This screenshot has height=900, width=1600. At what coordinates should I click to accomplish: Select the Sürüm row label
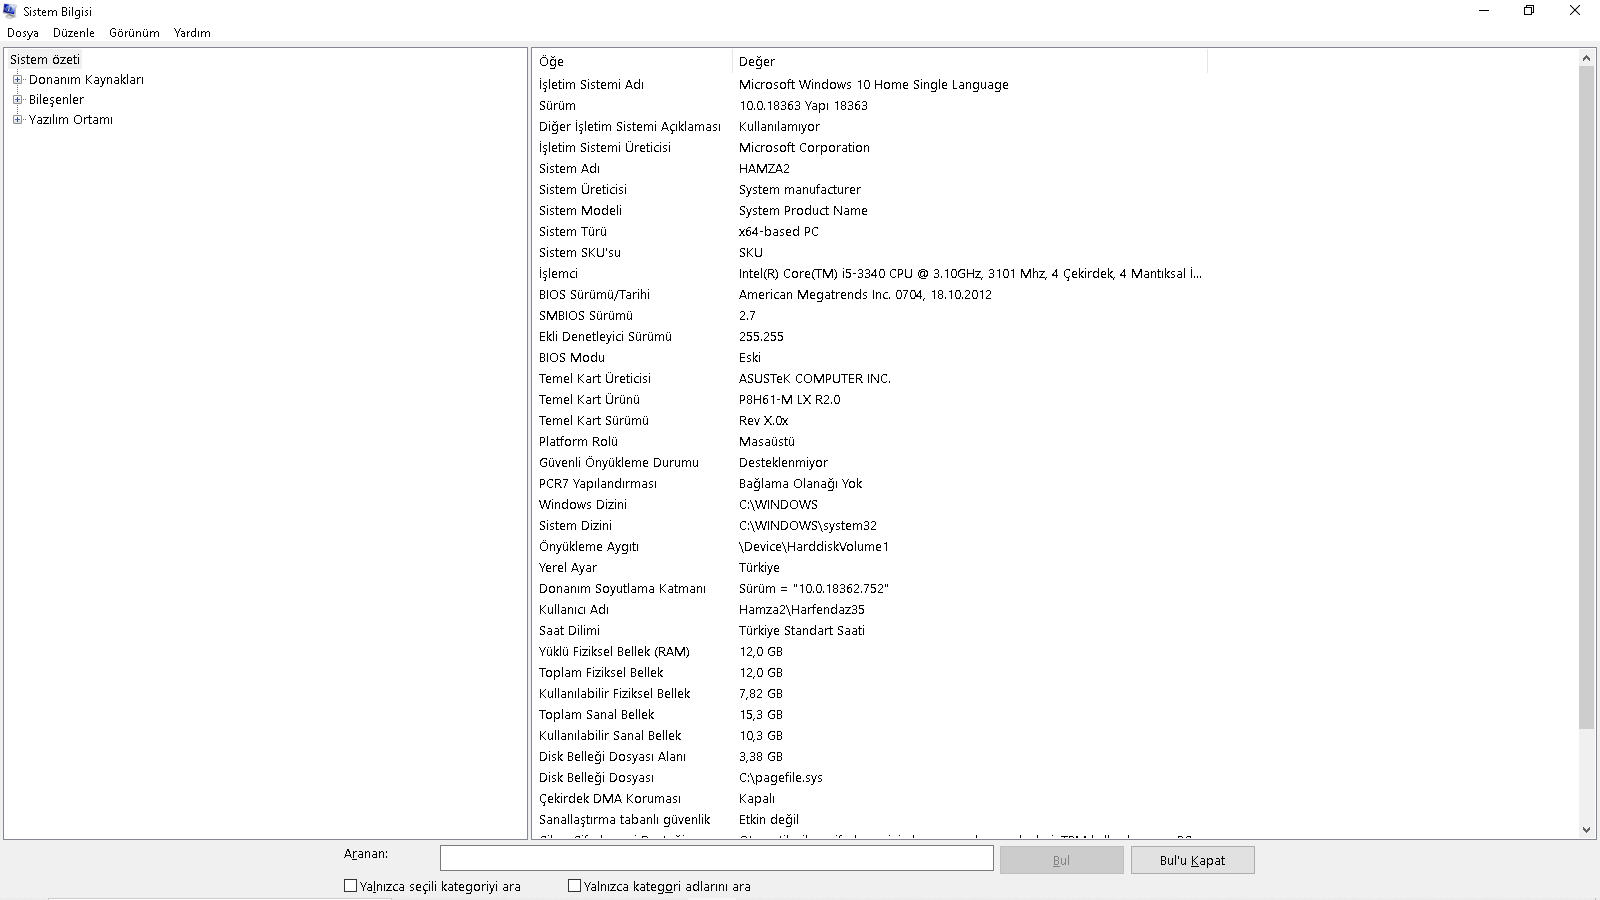(557, 106)
